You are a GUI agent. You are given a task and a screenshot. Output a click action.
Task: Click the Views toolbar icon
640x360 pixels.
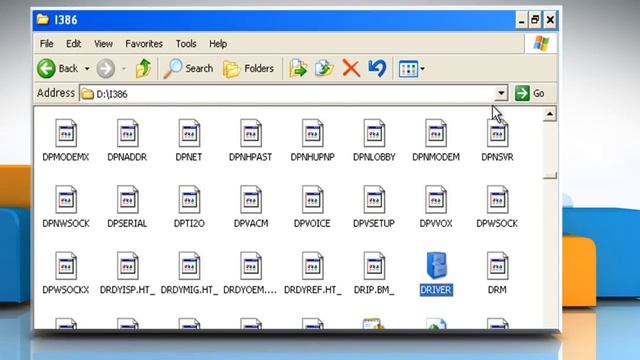(x=408, y=69)
